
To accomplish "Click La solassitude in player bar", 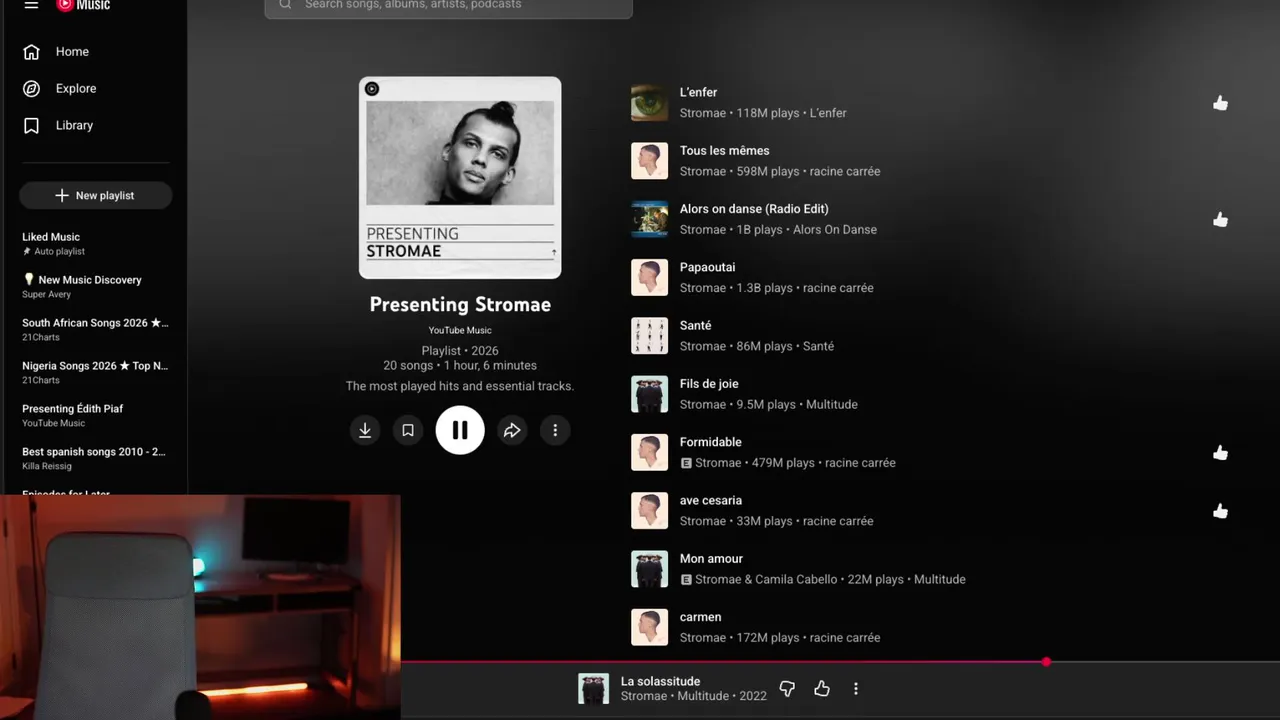I will tap(660, 682).
